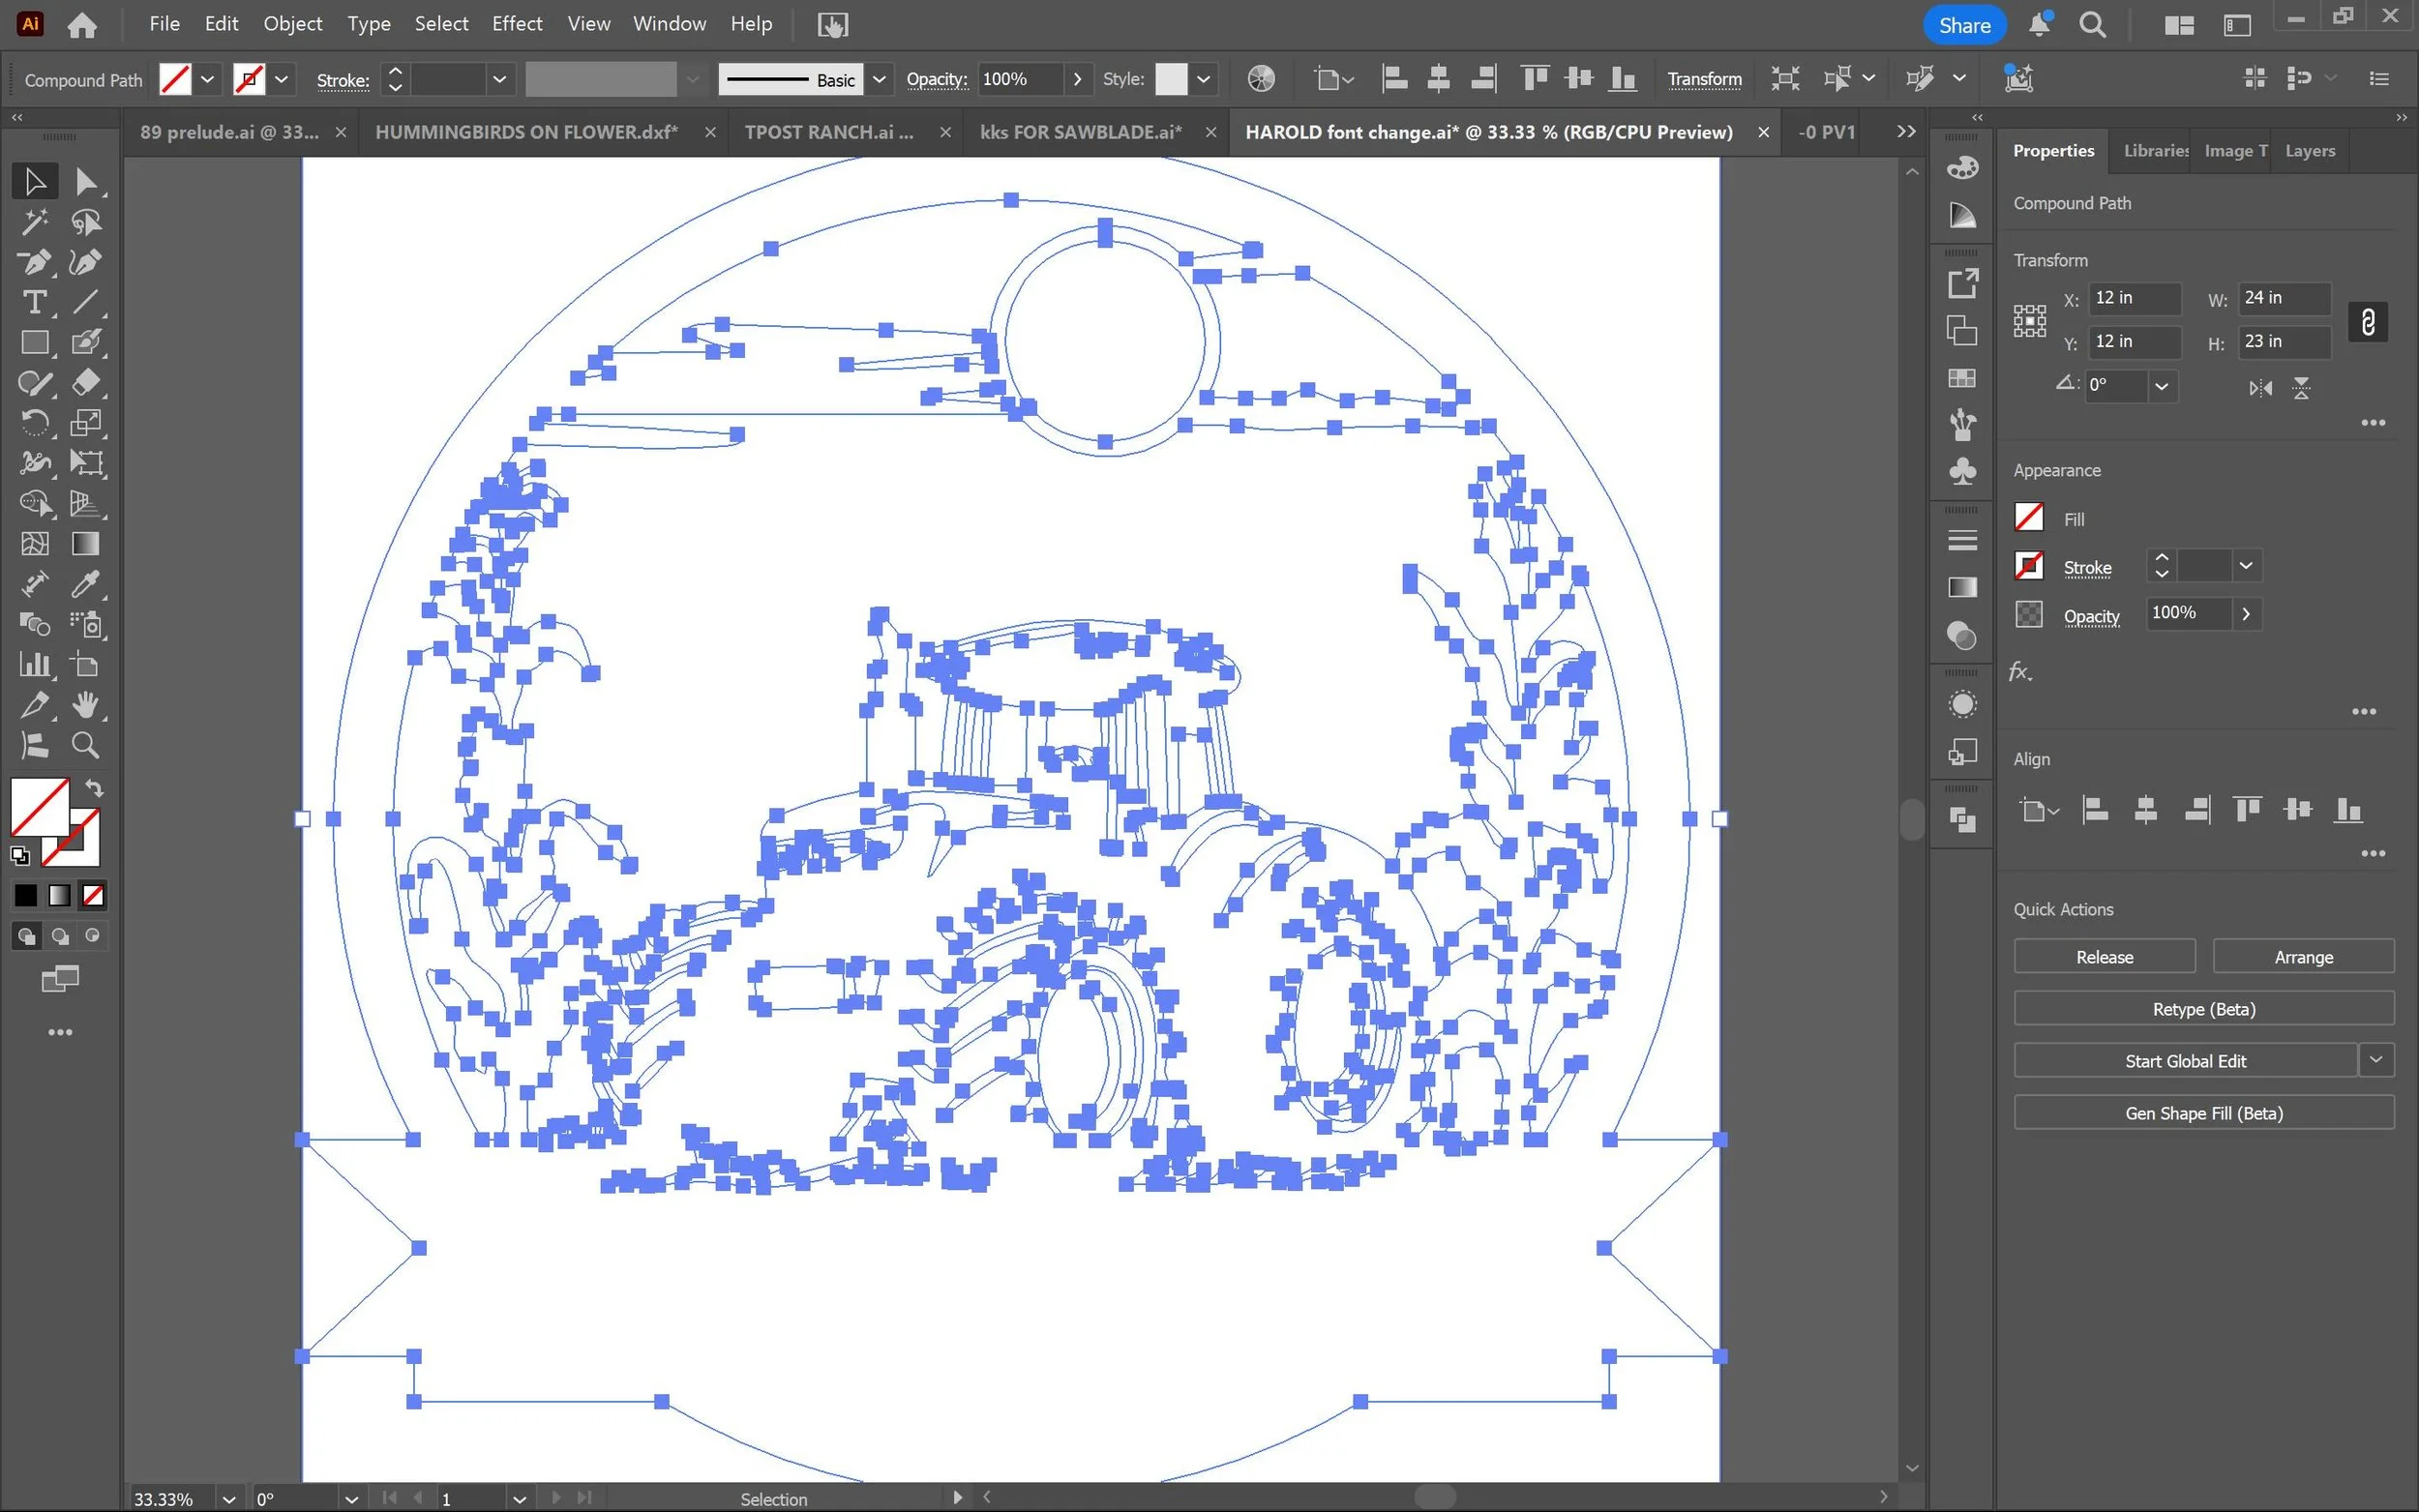This screenshot has height=1512, width=2419.
Task: Expand the rotation angle dropdown in Transform
Action: tap(2161, 386)
